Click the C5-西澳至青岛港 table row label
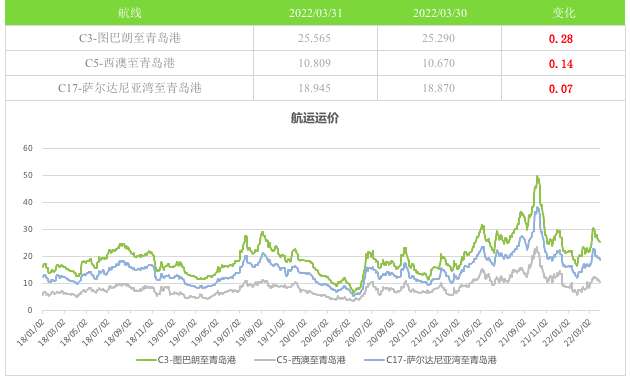630x379 pixels. click(129, 63)
